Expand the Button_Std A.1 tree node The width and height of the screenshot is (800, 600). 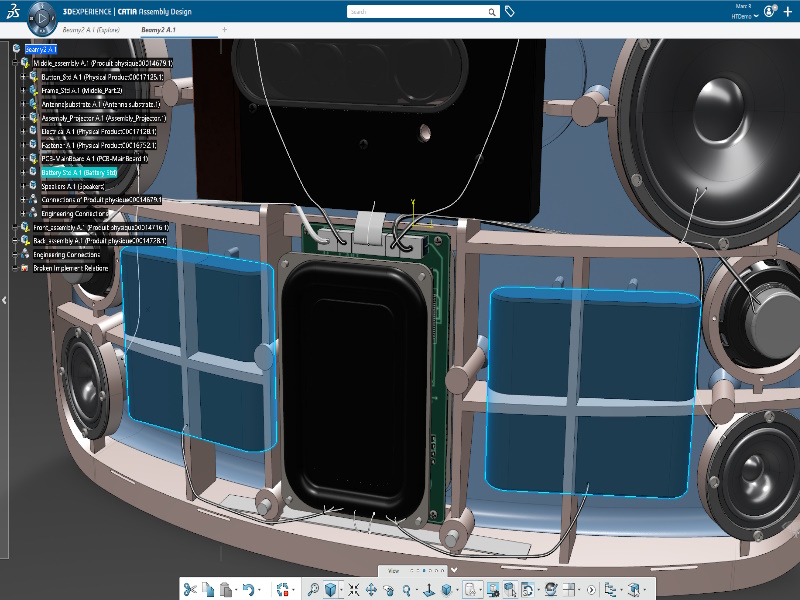pos(22,76)
